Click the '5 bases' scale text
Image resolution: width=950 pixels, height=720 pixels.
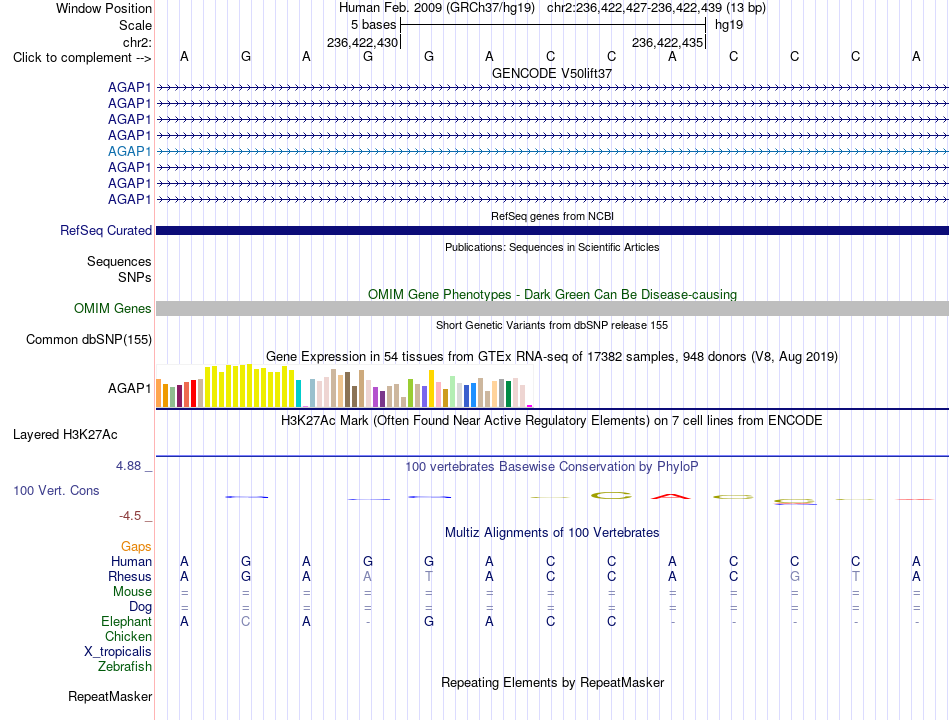click(x=373, y=25)
